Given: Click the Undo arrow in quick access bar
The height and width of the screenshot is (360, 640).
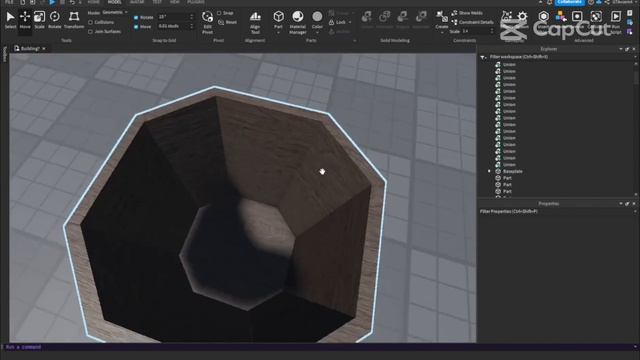Looking at the screenshot, I should tap(72, 2).
